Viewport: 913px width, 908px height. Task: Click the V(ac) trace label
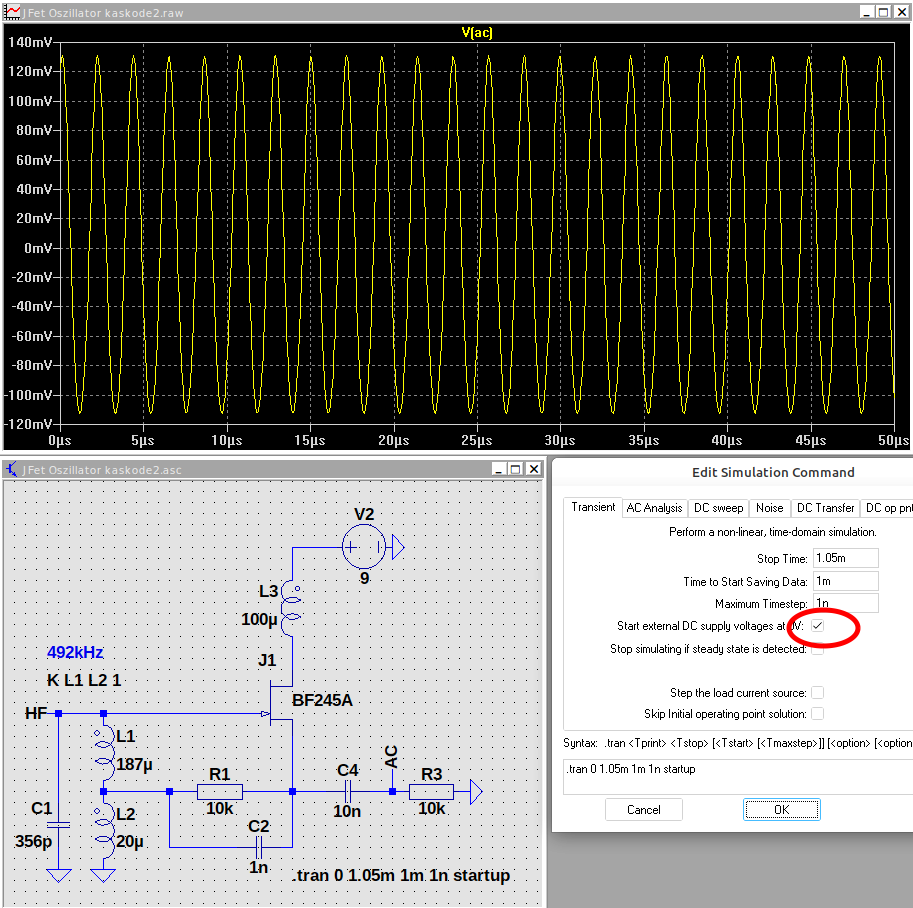pyautogui.click(x=476, y=33)
